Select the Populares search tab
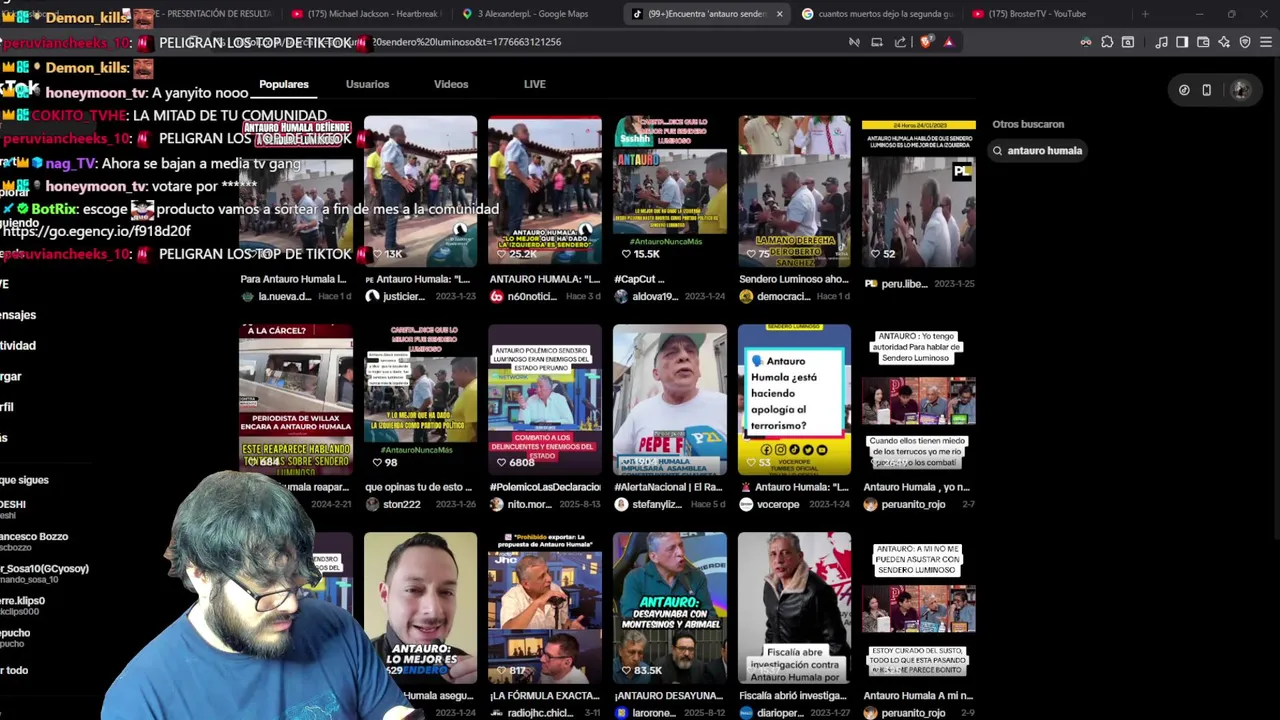 pyautogui.click(x=284, y=85)
